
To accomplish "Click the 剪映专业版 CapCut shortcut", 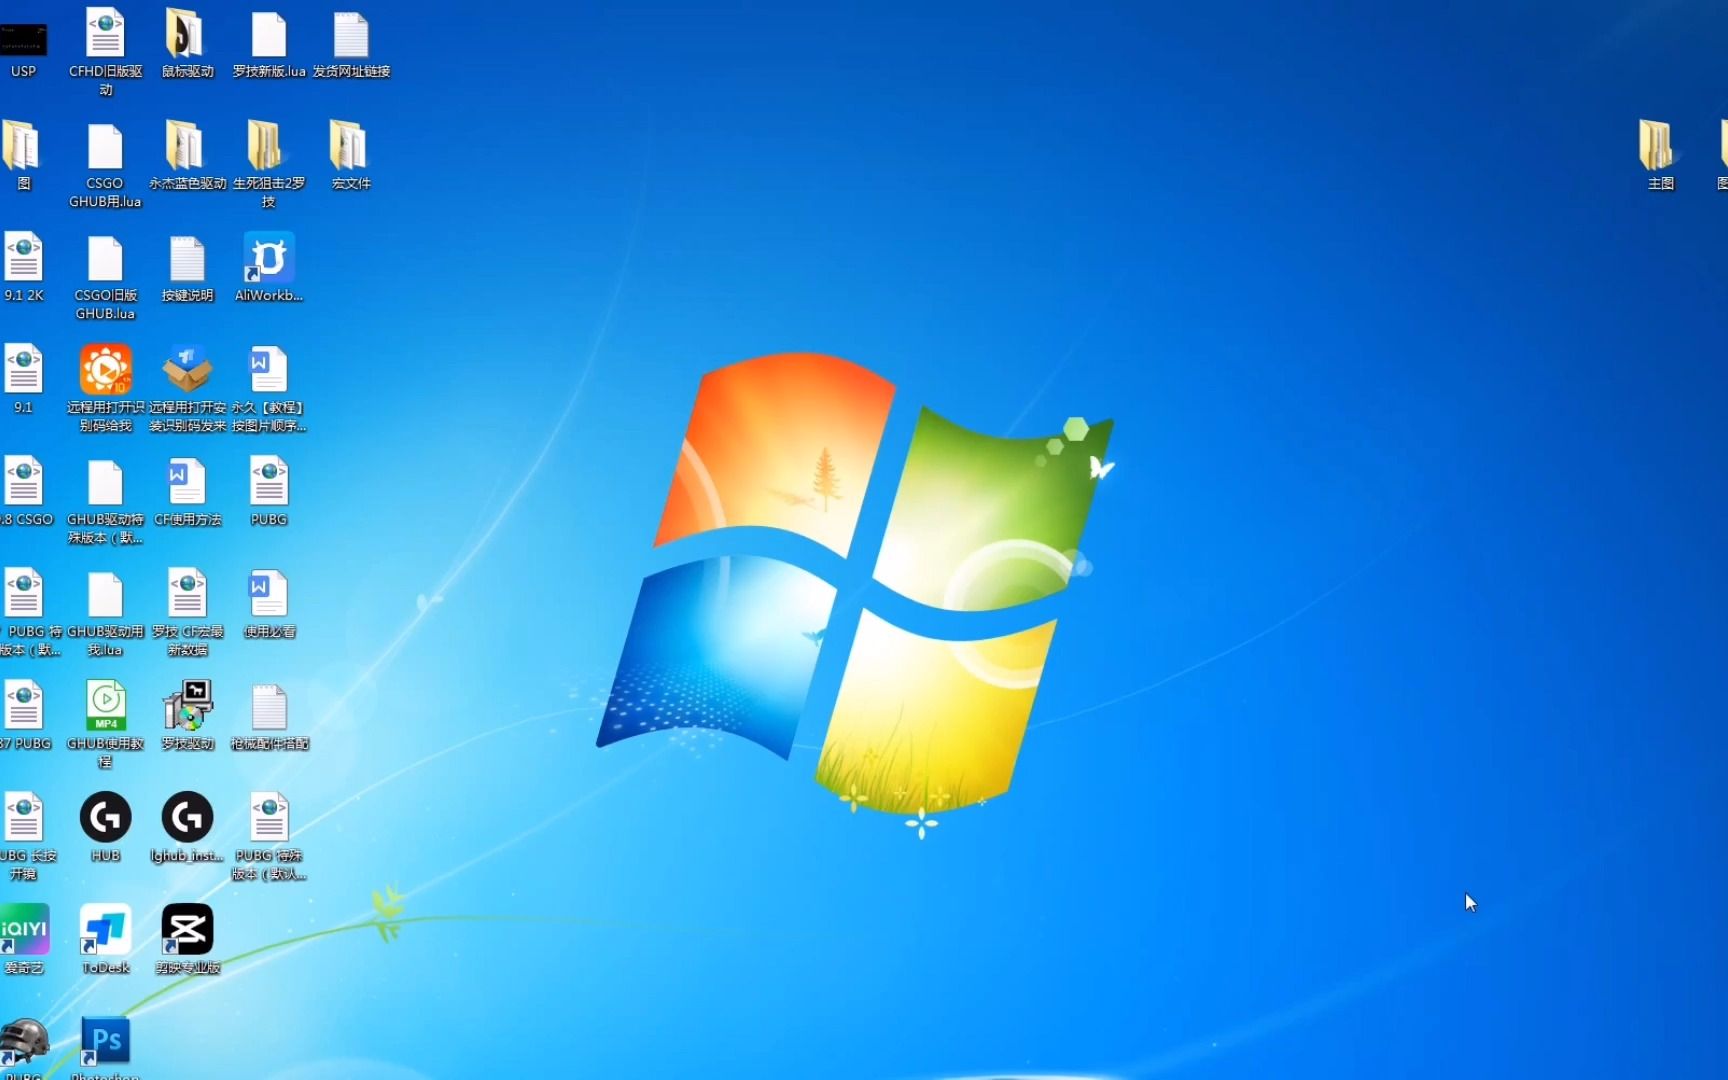I will tap(187, 929).
